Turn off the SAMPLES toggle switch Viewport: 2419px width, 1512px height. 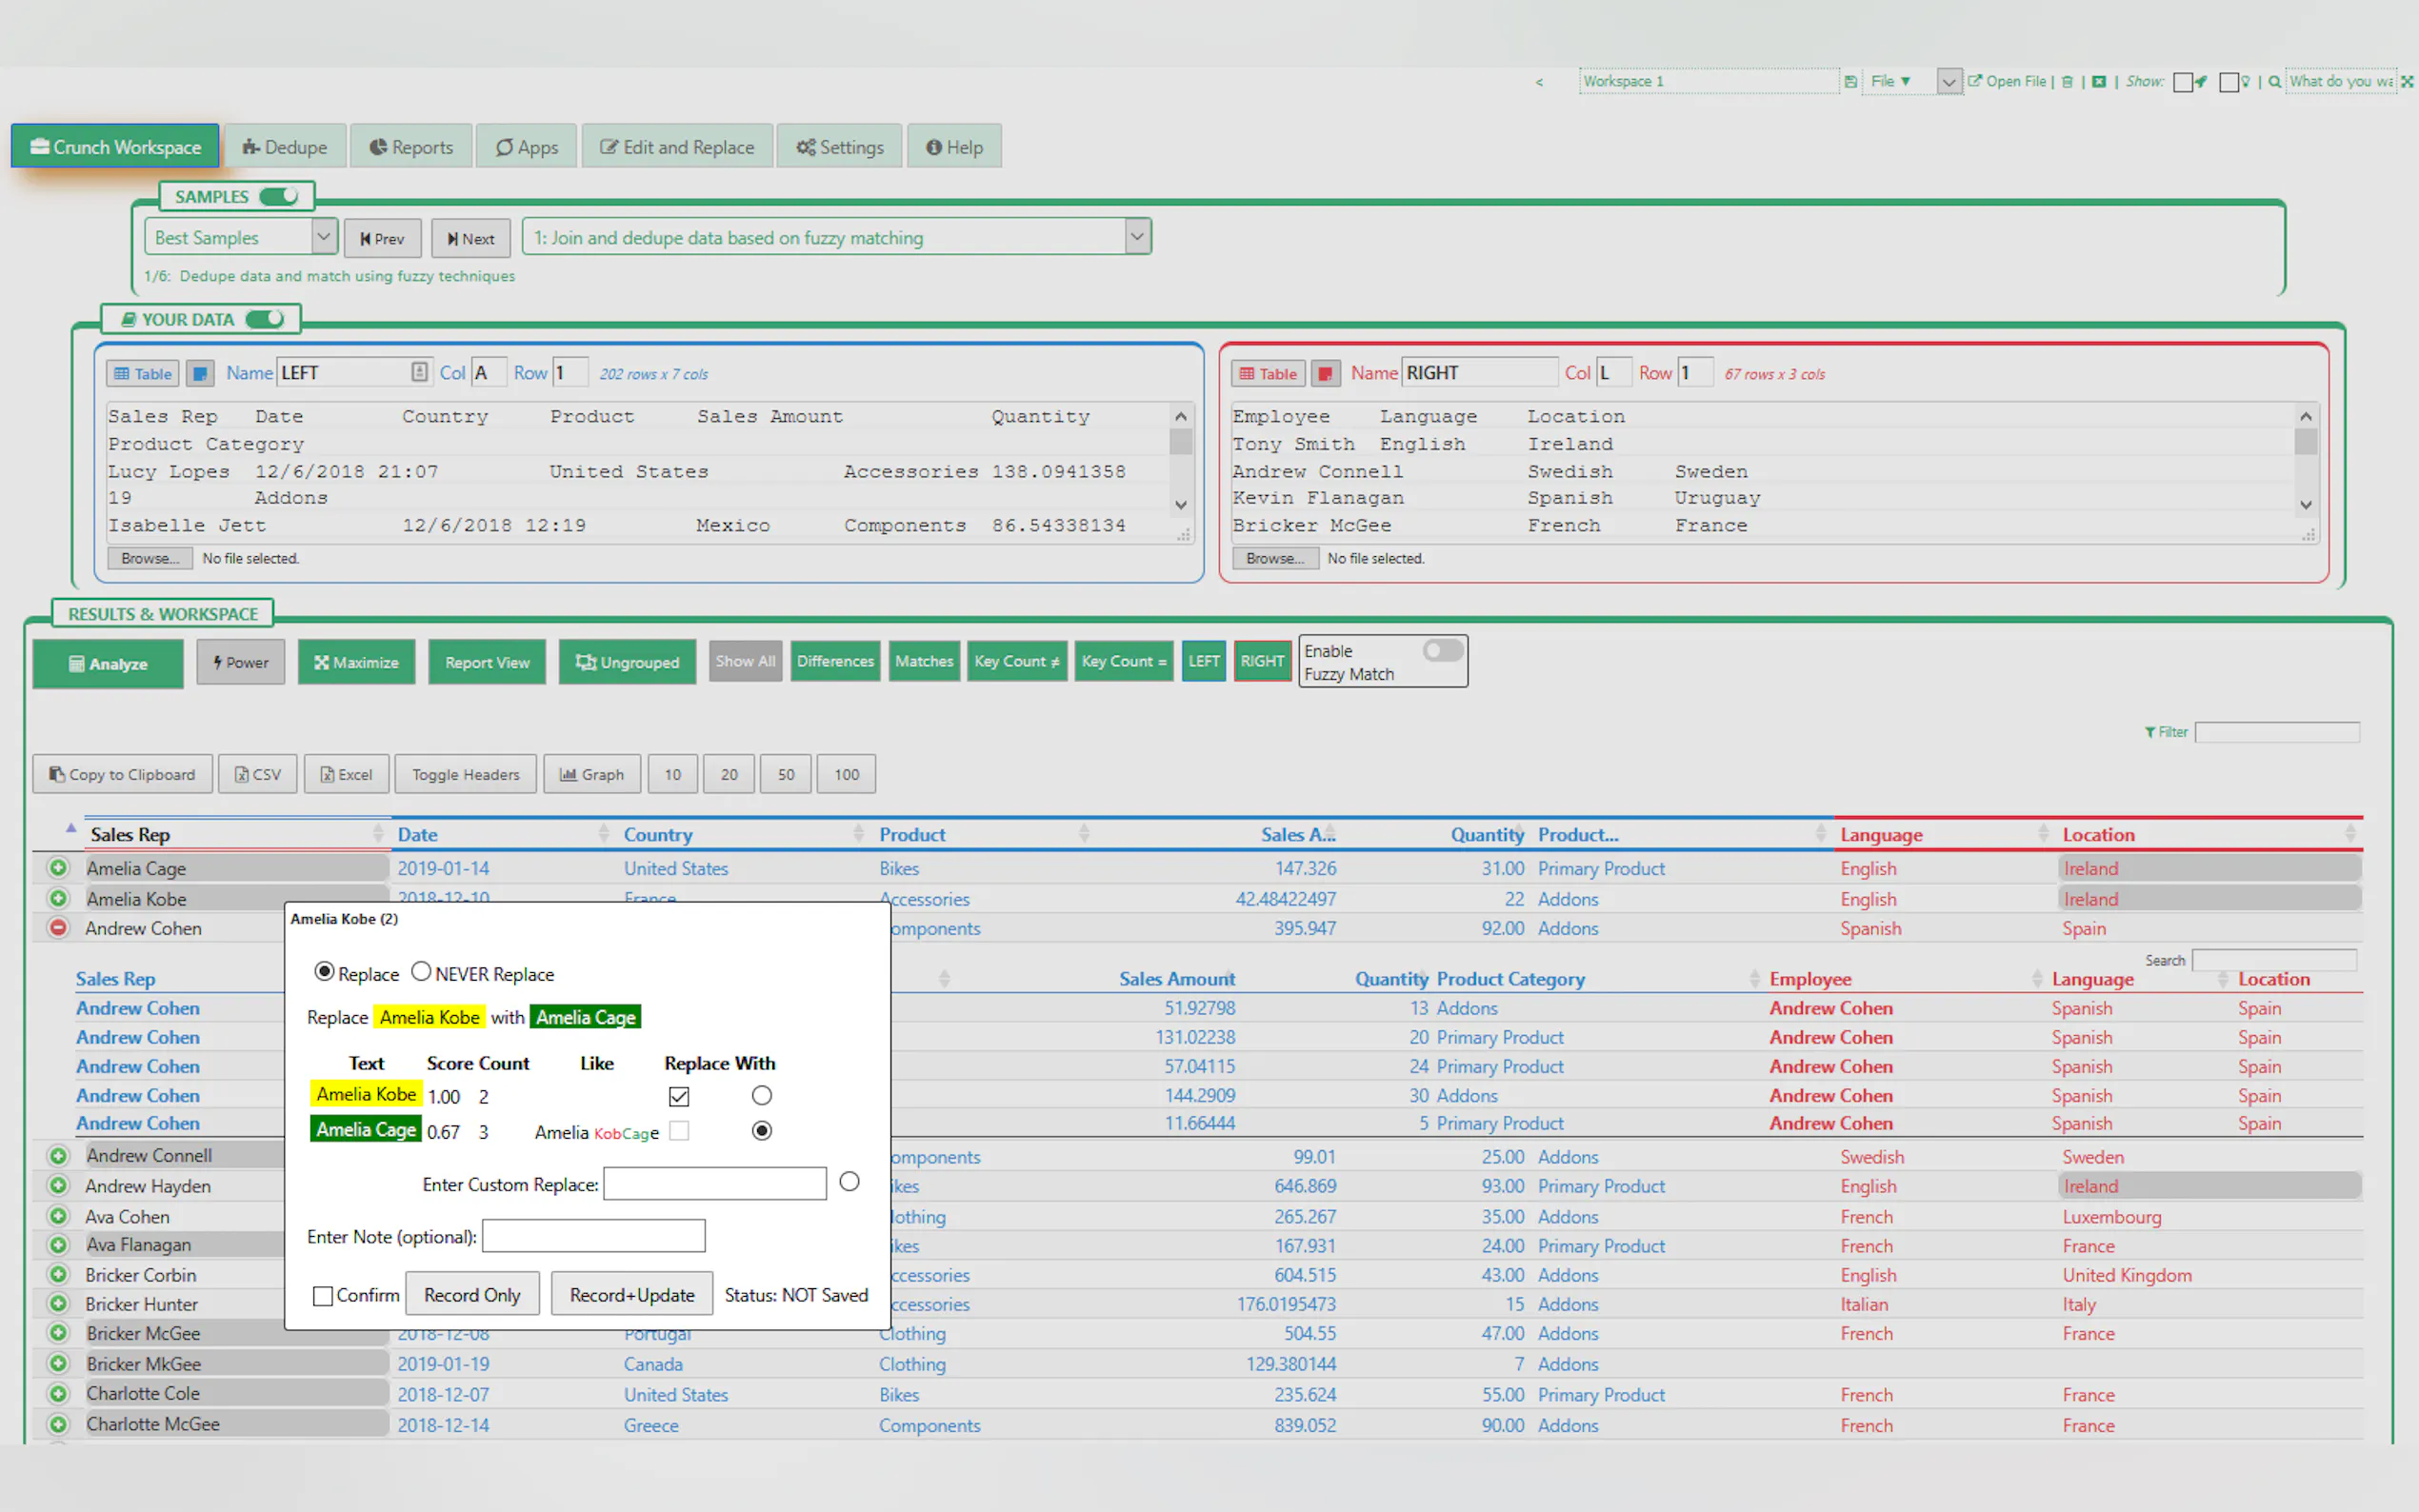(279, 196)
